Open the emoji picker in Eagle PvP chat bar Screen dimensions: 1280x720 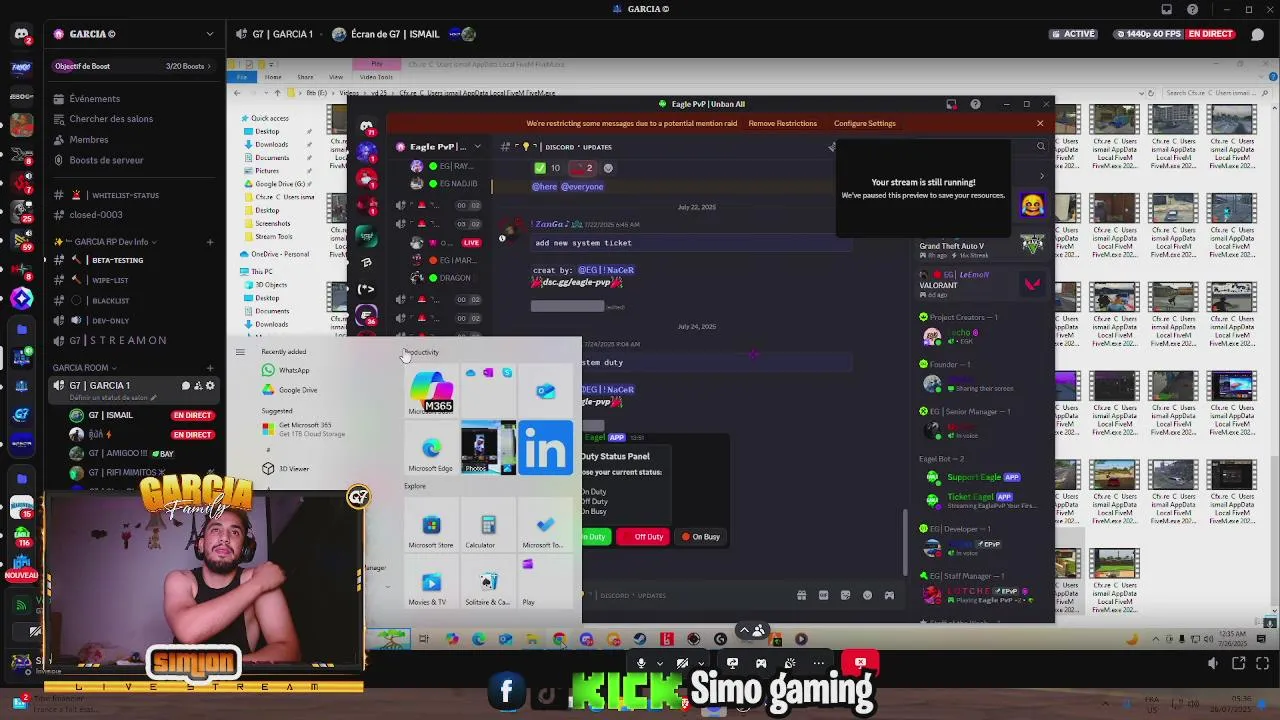pos(867,596)
